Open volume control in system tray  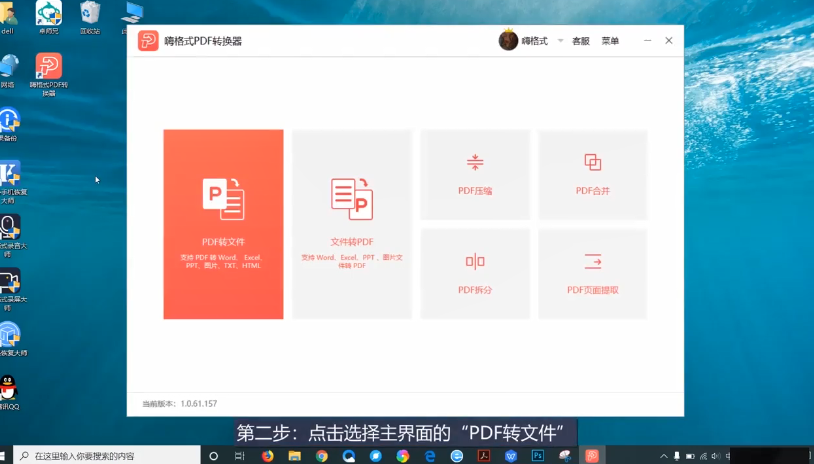[x=716, y=456]
